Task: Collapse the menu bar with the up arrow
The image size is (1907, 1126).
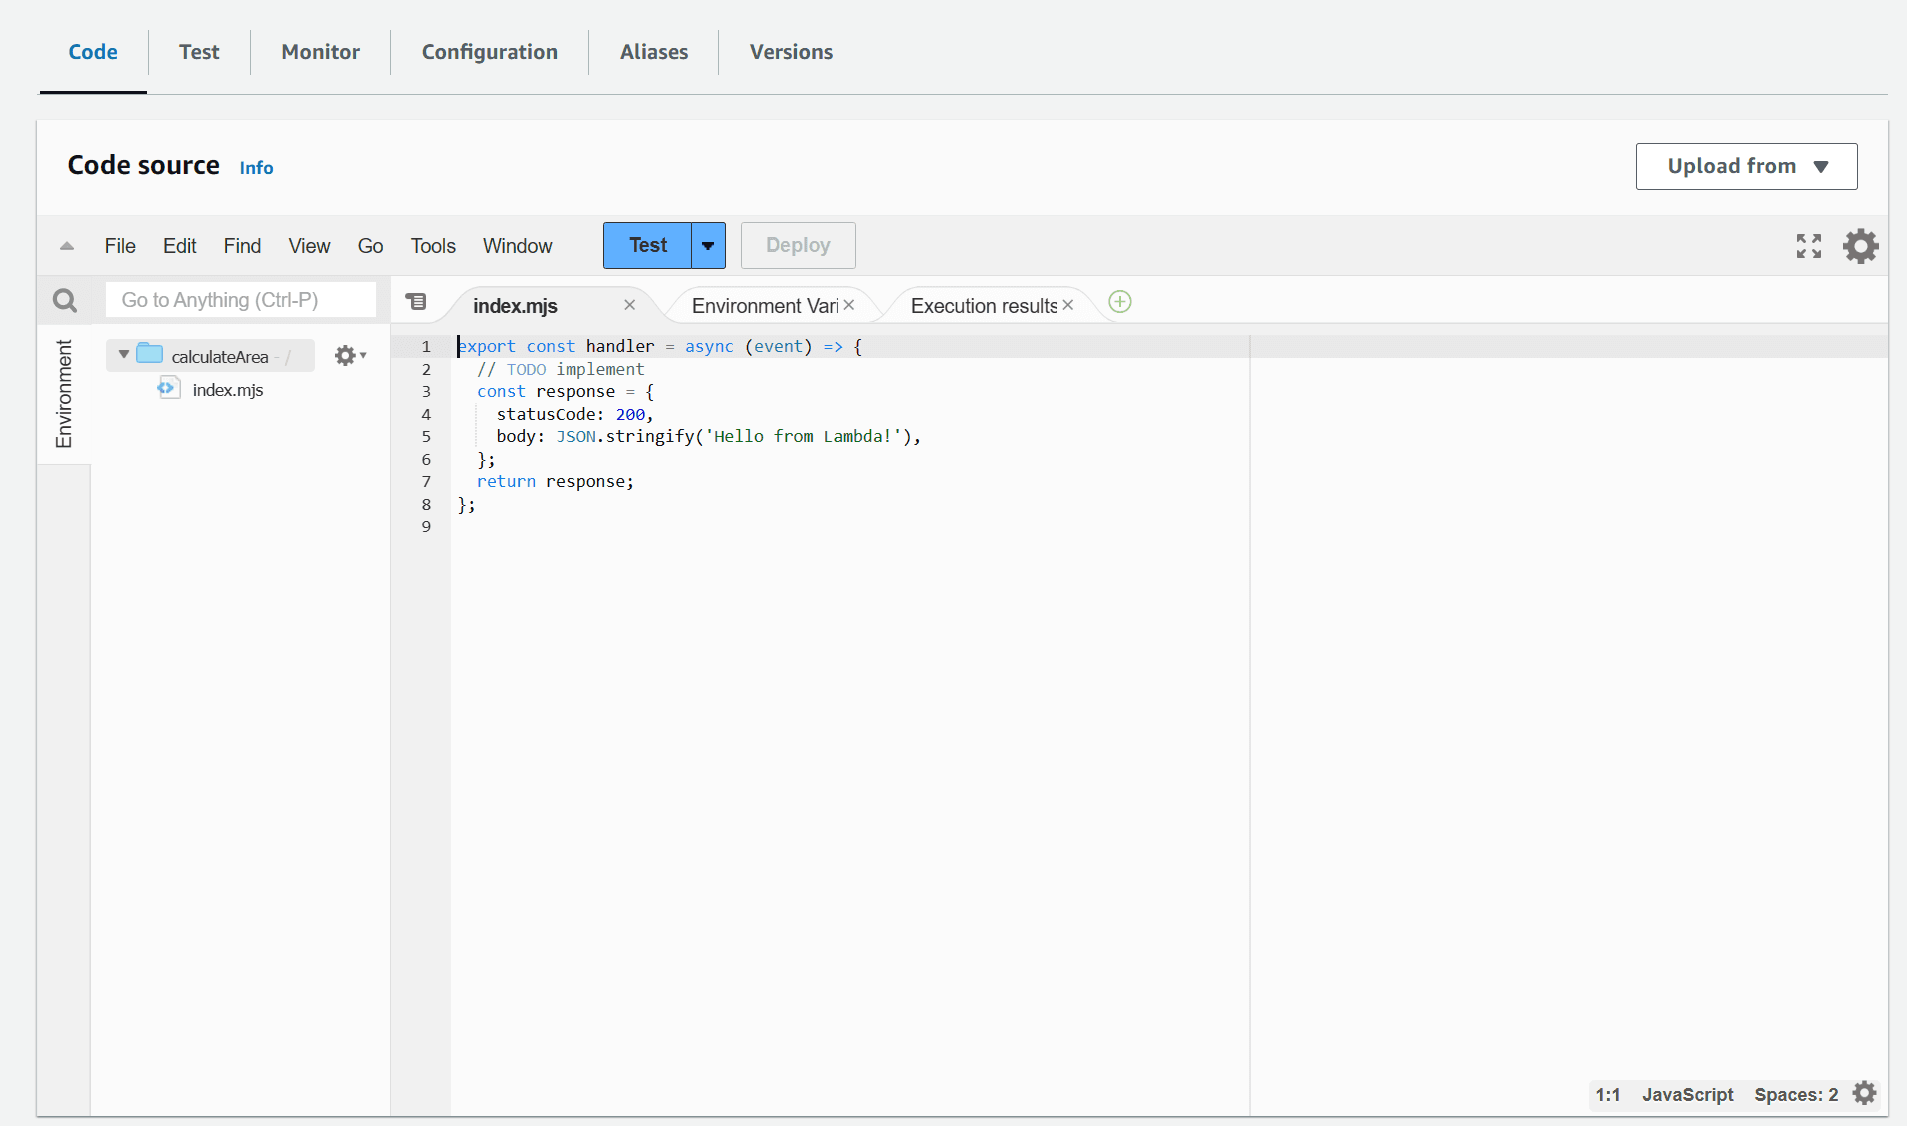Action: coord(67,246)
